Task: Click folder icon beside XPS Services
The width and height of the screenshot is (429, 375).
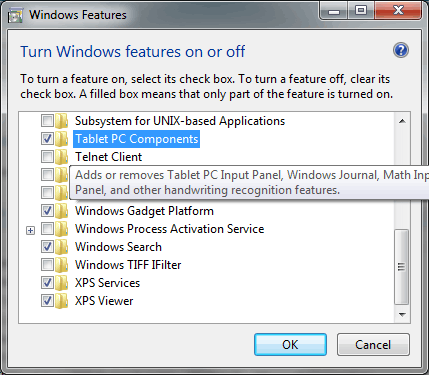Action: [x=62, y=283]
